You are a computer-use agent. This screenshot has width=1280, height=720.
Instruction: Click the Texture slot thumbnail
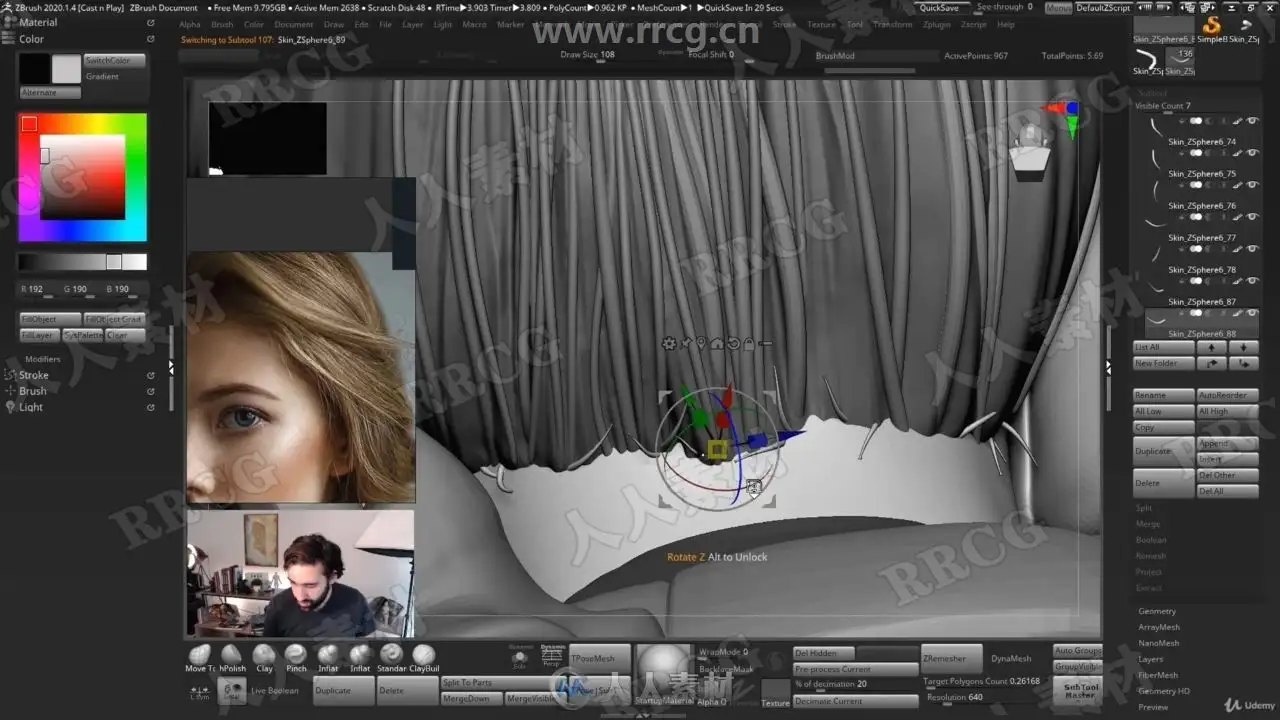(775, 692)
